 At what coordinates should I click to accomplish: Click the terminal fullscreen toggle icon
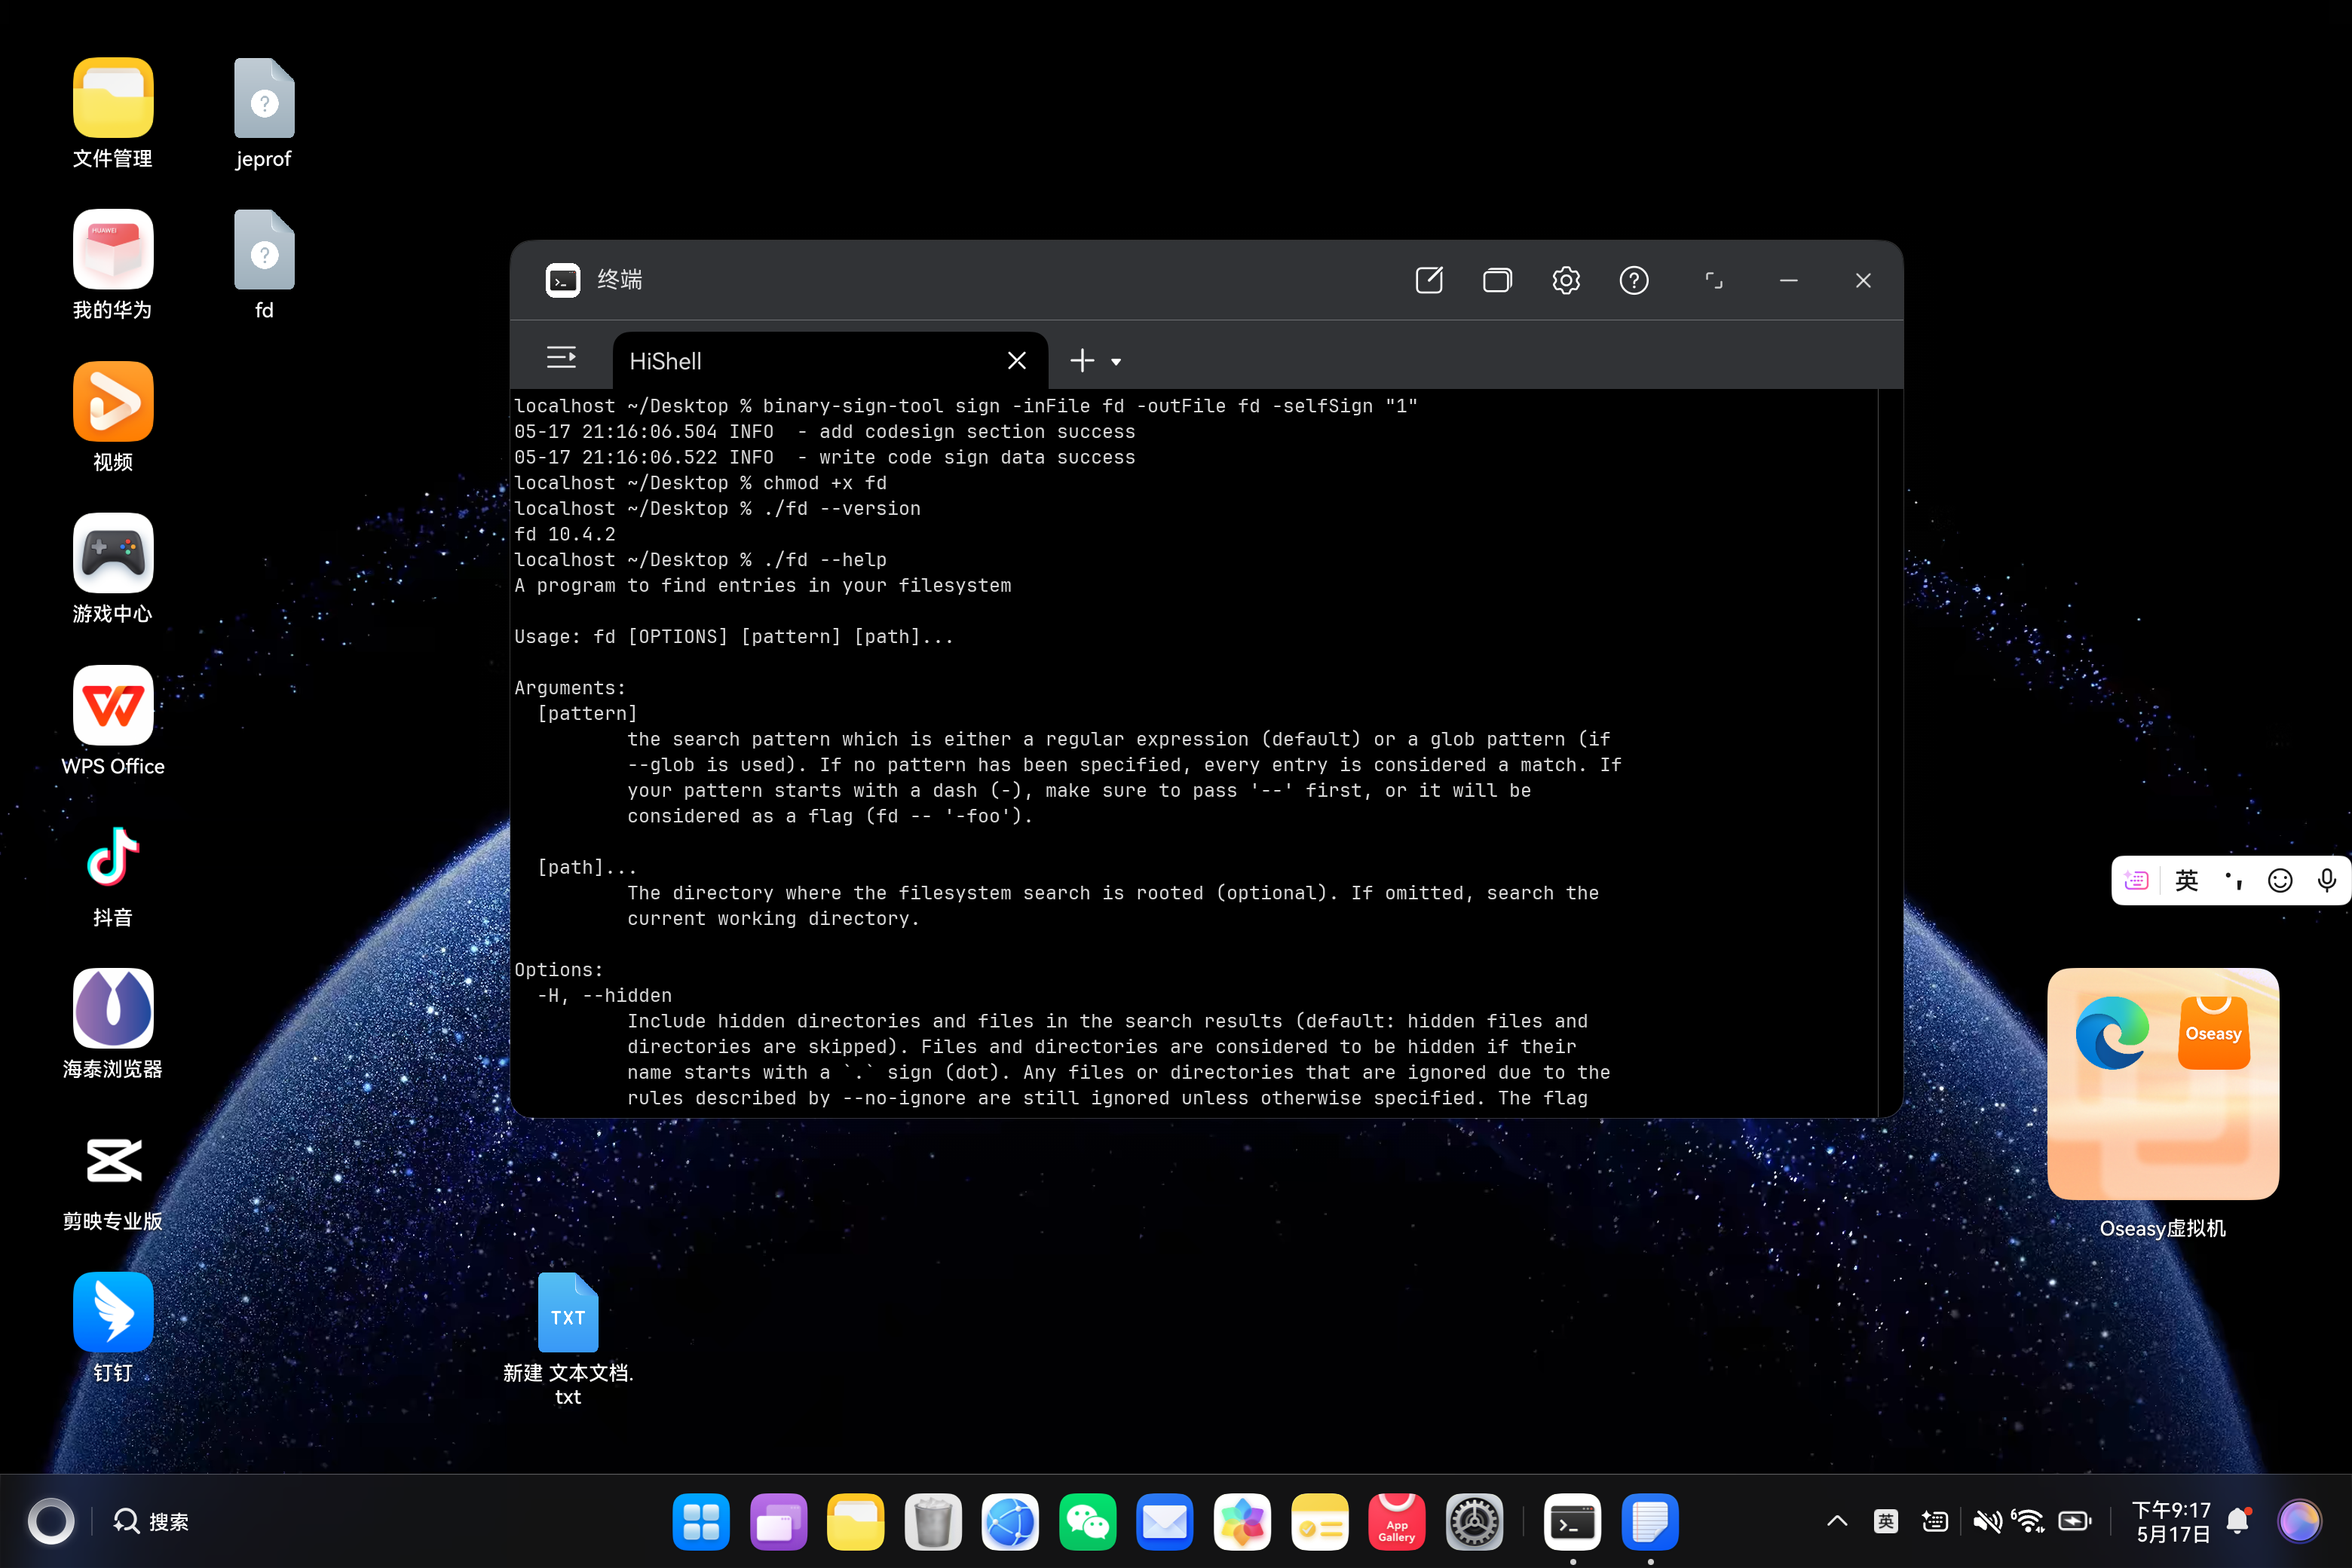coord(1714,280)
